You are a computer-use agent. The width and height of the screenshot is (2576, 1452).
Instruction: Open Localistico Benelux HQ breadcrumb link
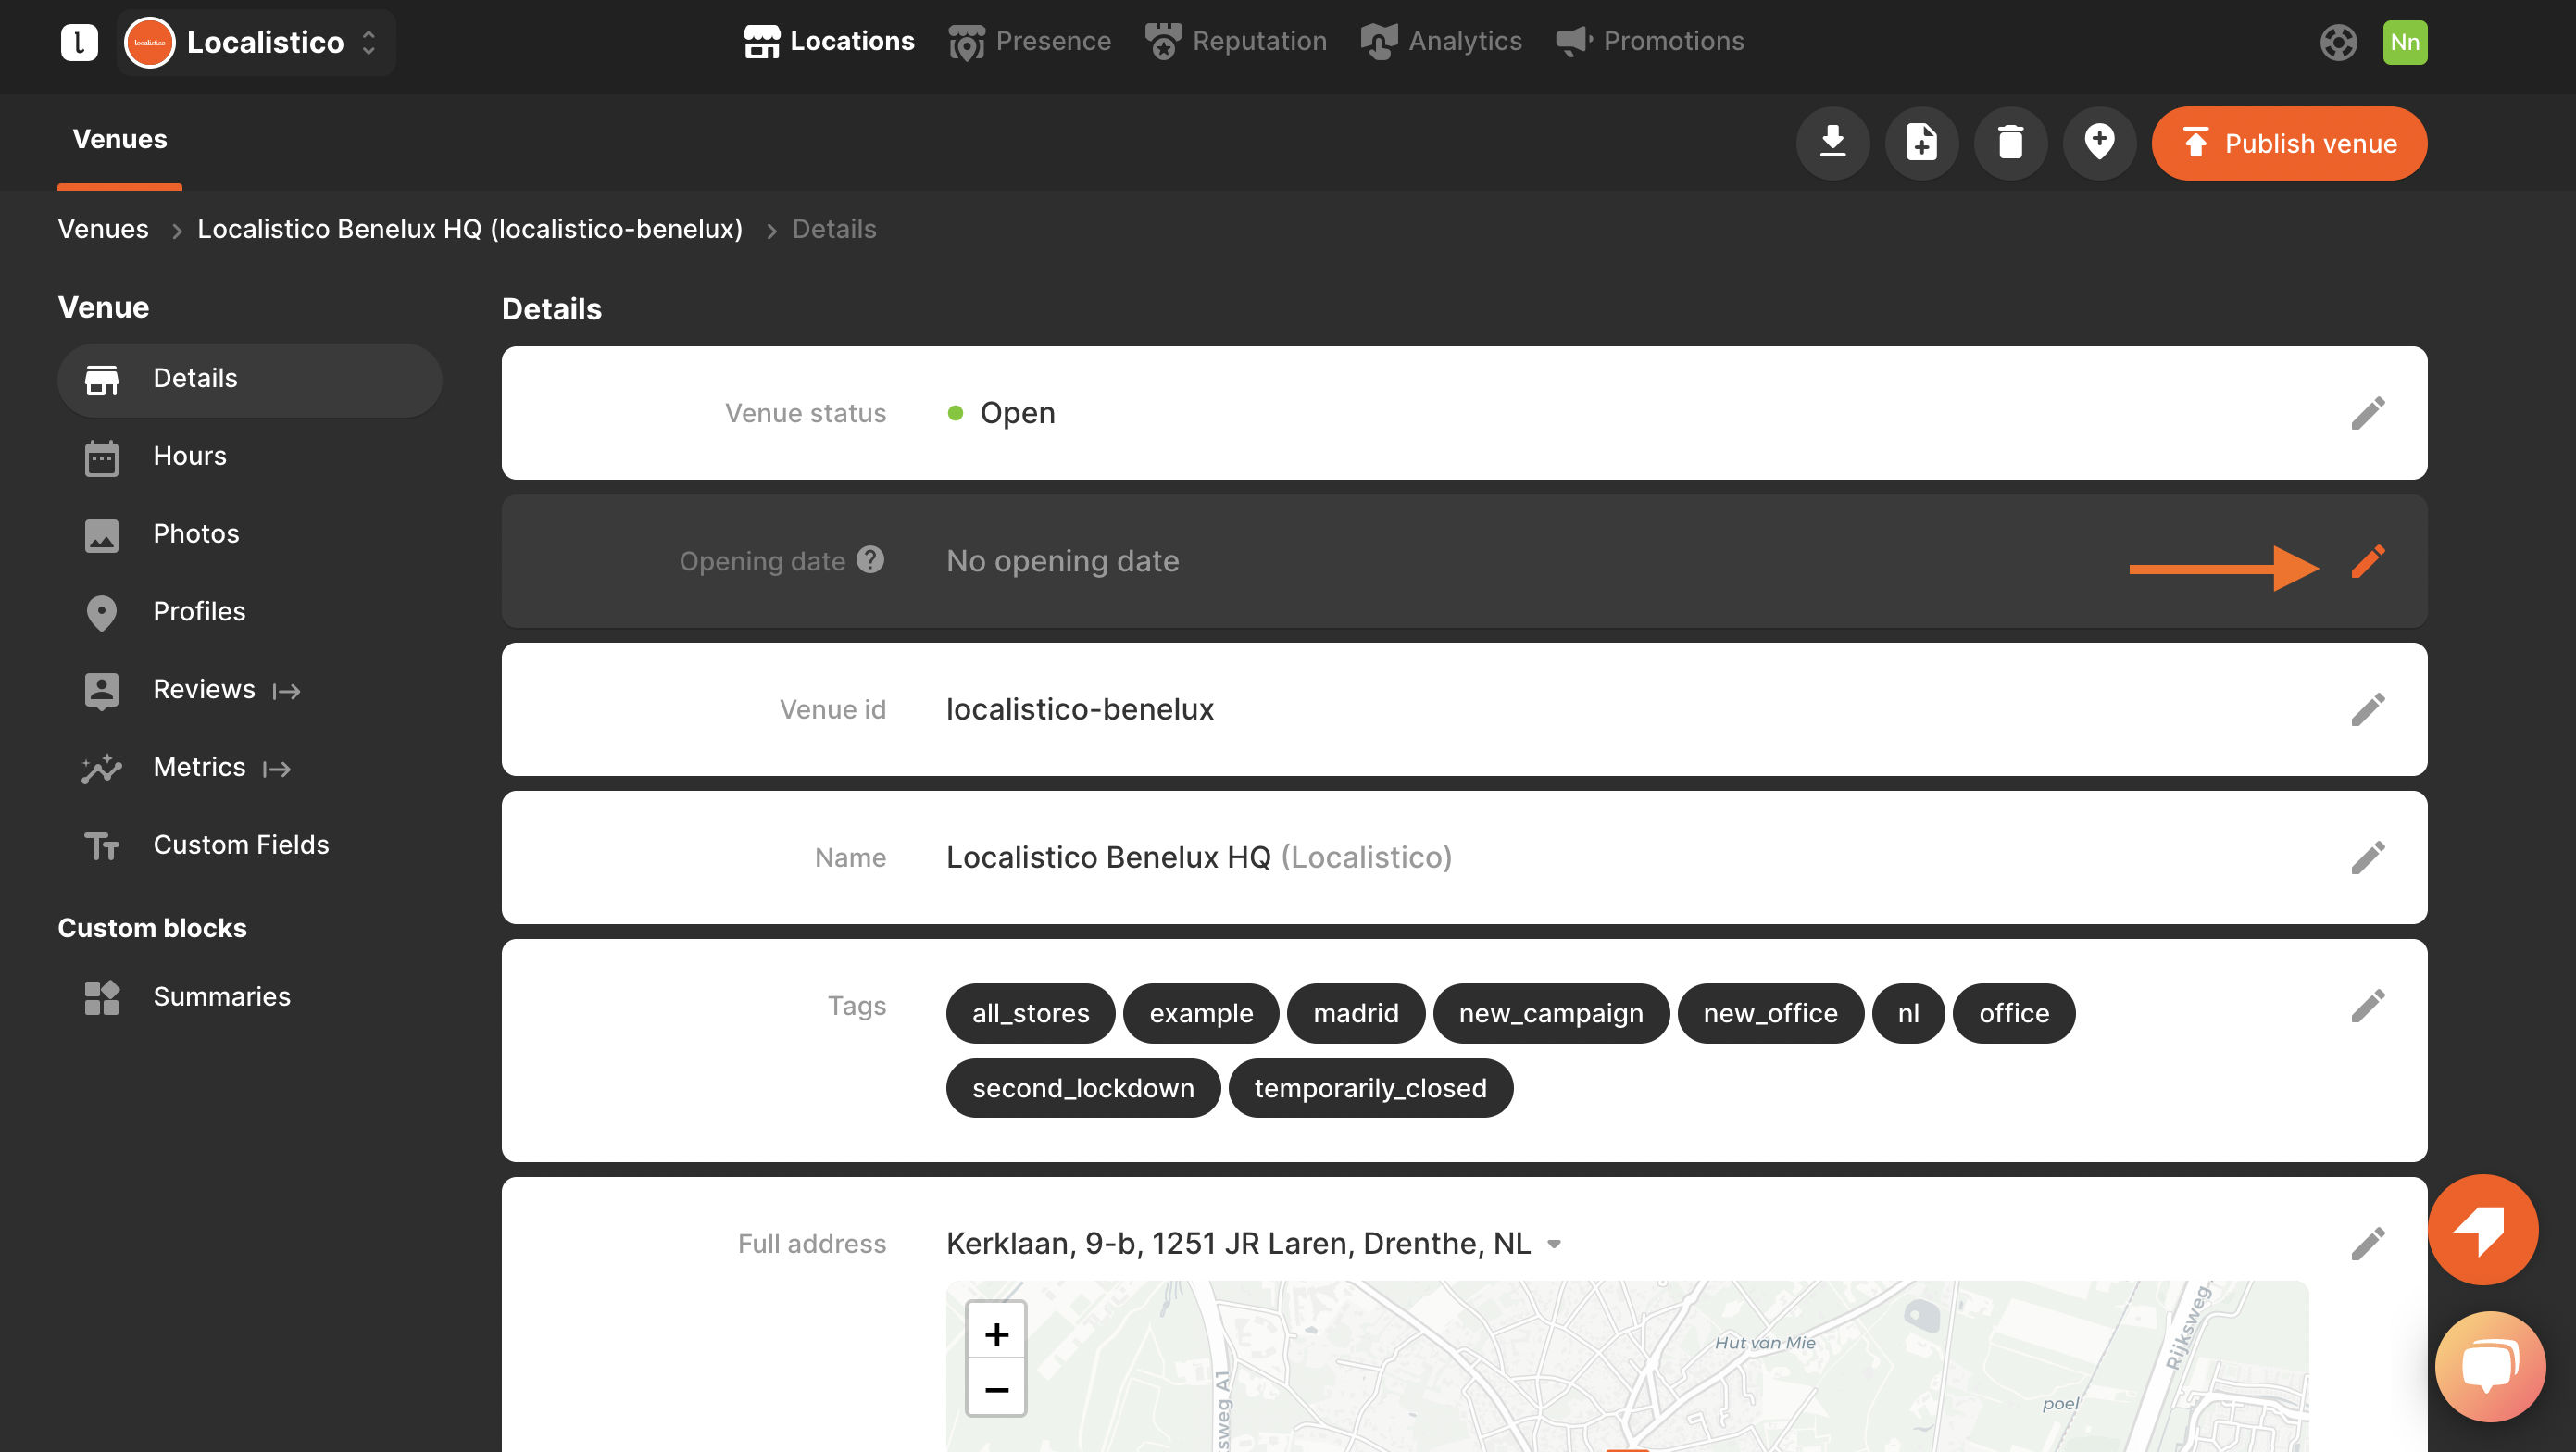(x=469, y=229)
